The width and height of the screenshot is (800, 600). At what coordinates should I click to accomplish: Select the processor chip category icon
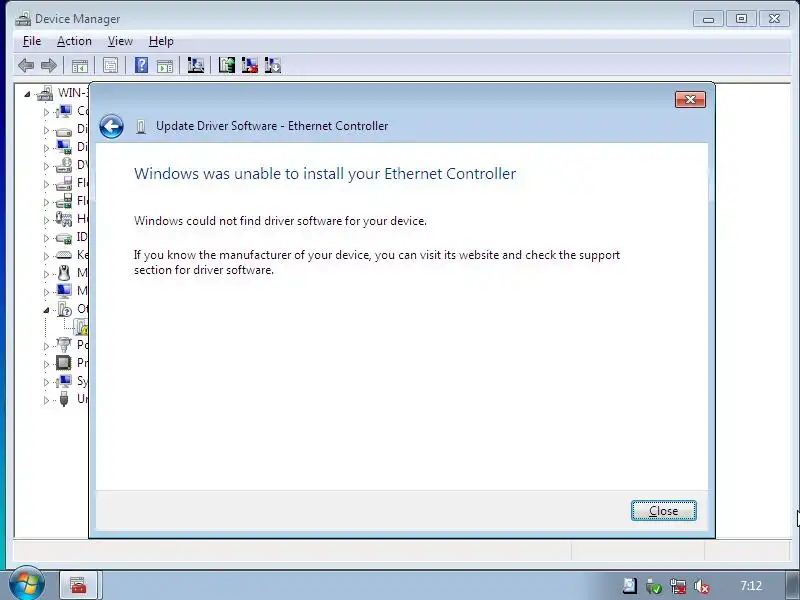pyautogui.click(x=64, y=363)
